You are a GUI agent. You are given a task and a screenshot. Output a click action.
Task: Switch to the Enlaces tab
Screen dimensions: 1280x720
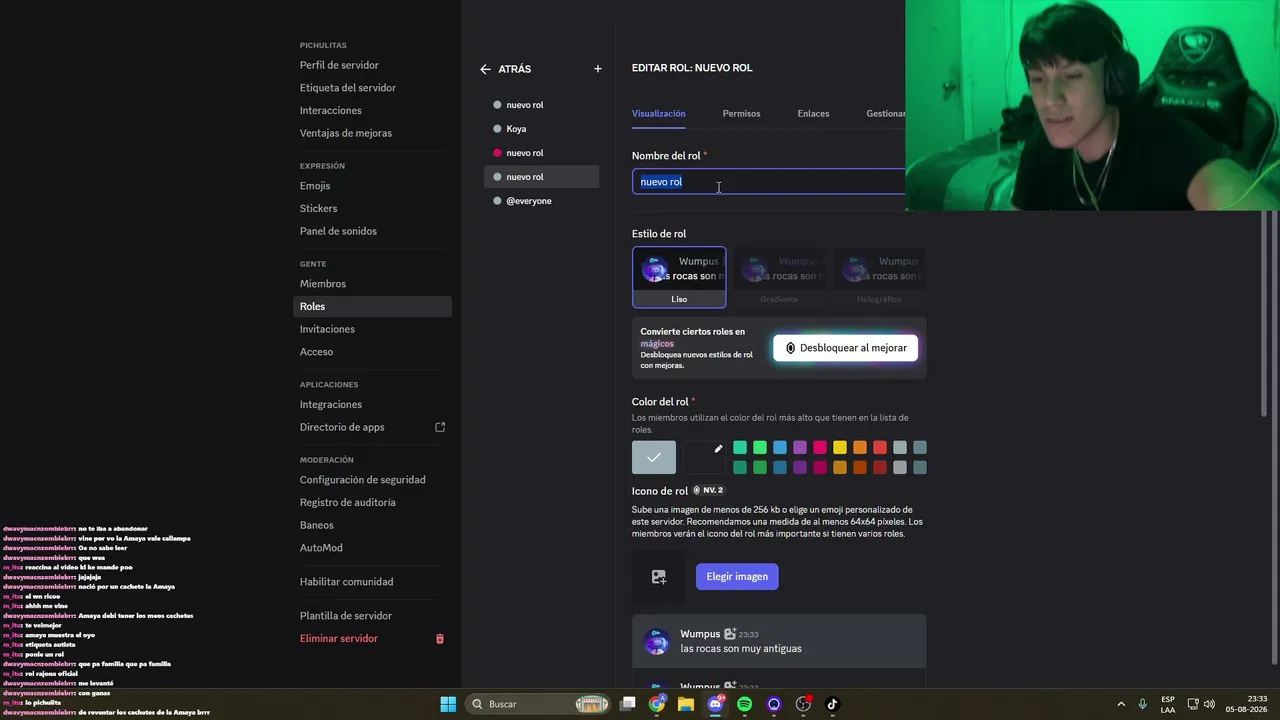click(x=813, y=114)
